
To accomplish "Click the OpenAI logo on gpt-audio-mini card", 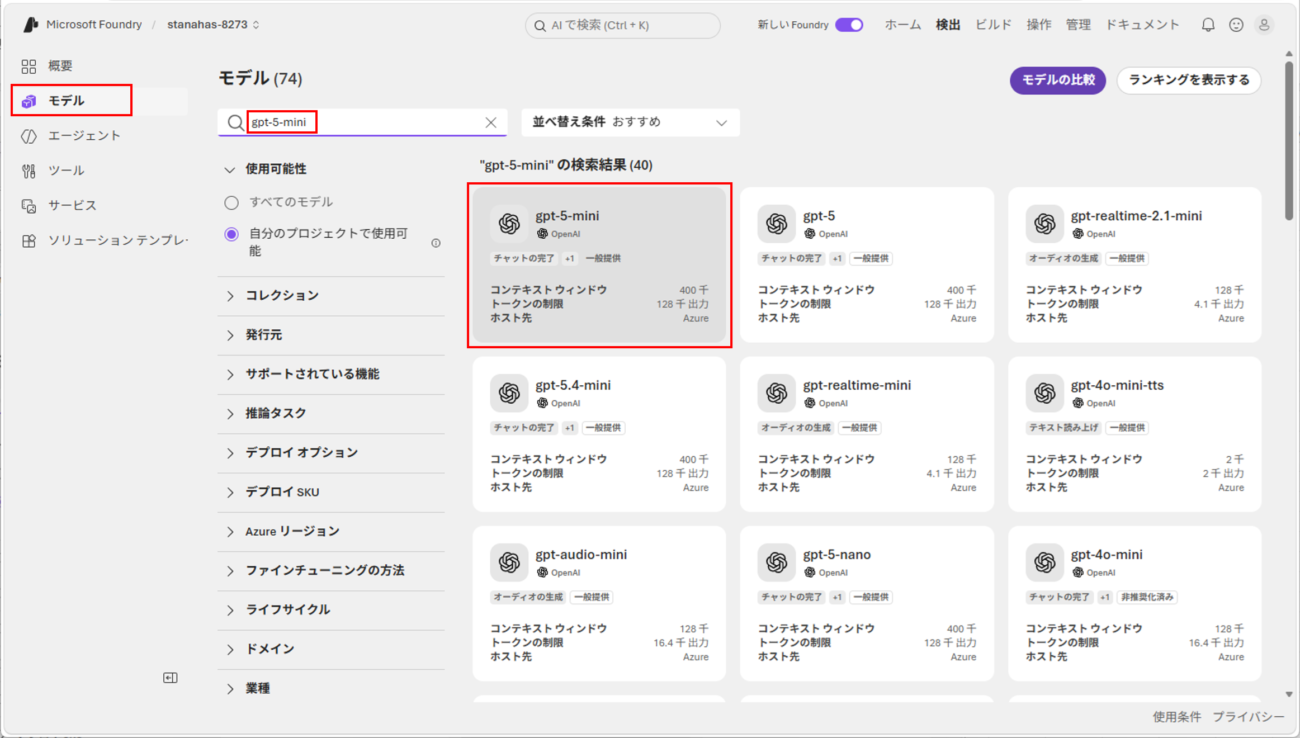I will pos(509,563).
